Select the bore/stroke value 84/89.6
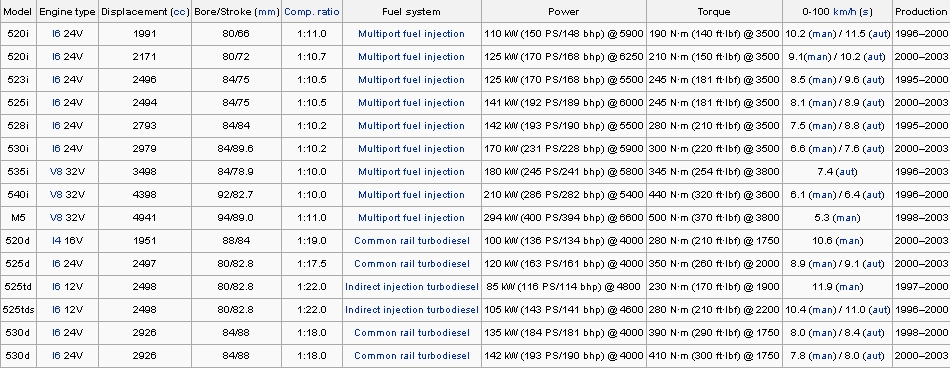This screenshot has height=368, width=950. click(236, 149)
